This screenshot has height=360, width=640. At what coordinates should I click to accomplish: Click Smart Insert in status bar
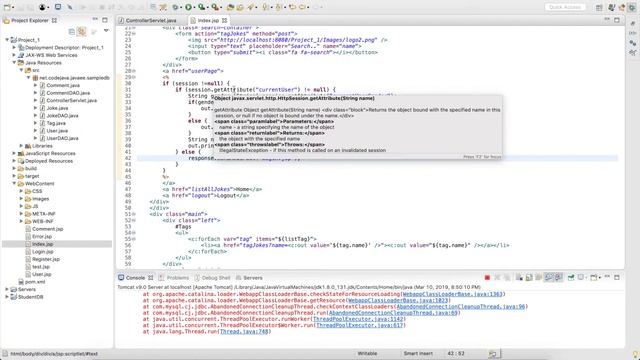coord(418,353)
